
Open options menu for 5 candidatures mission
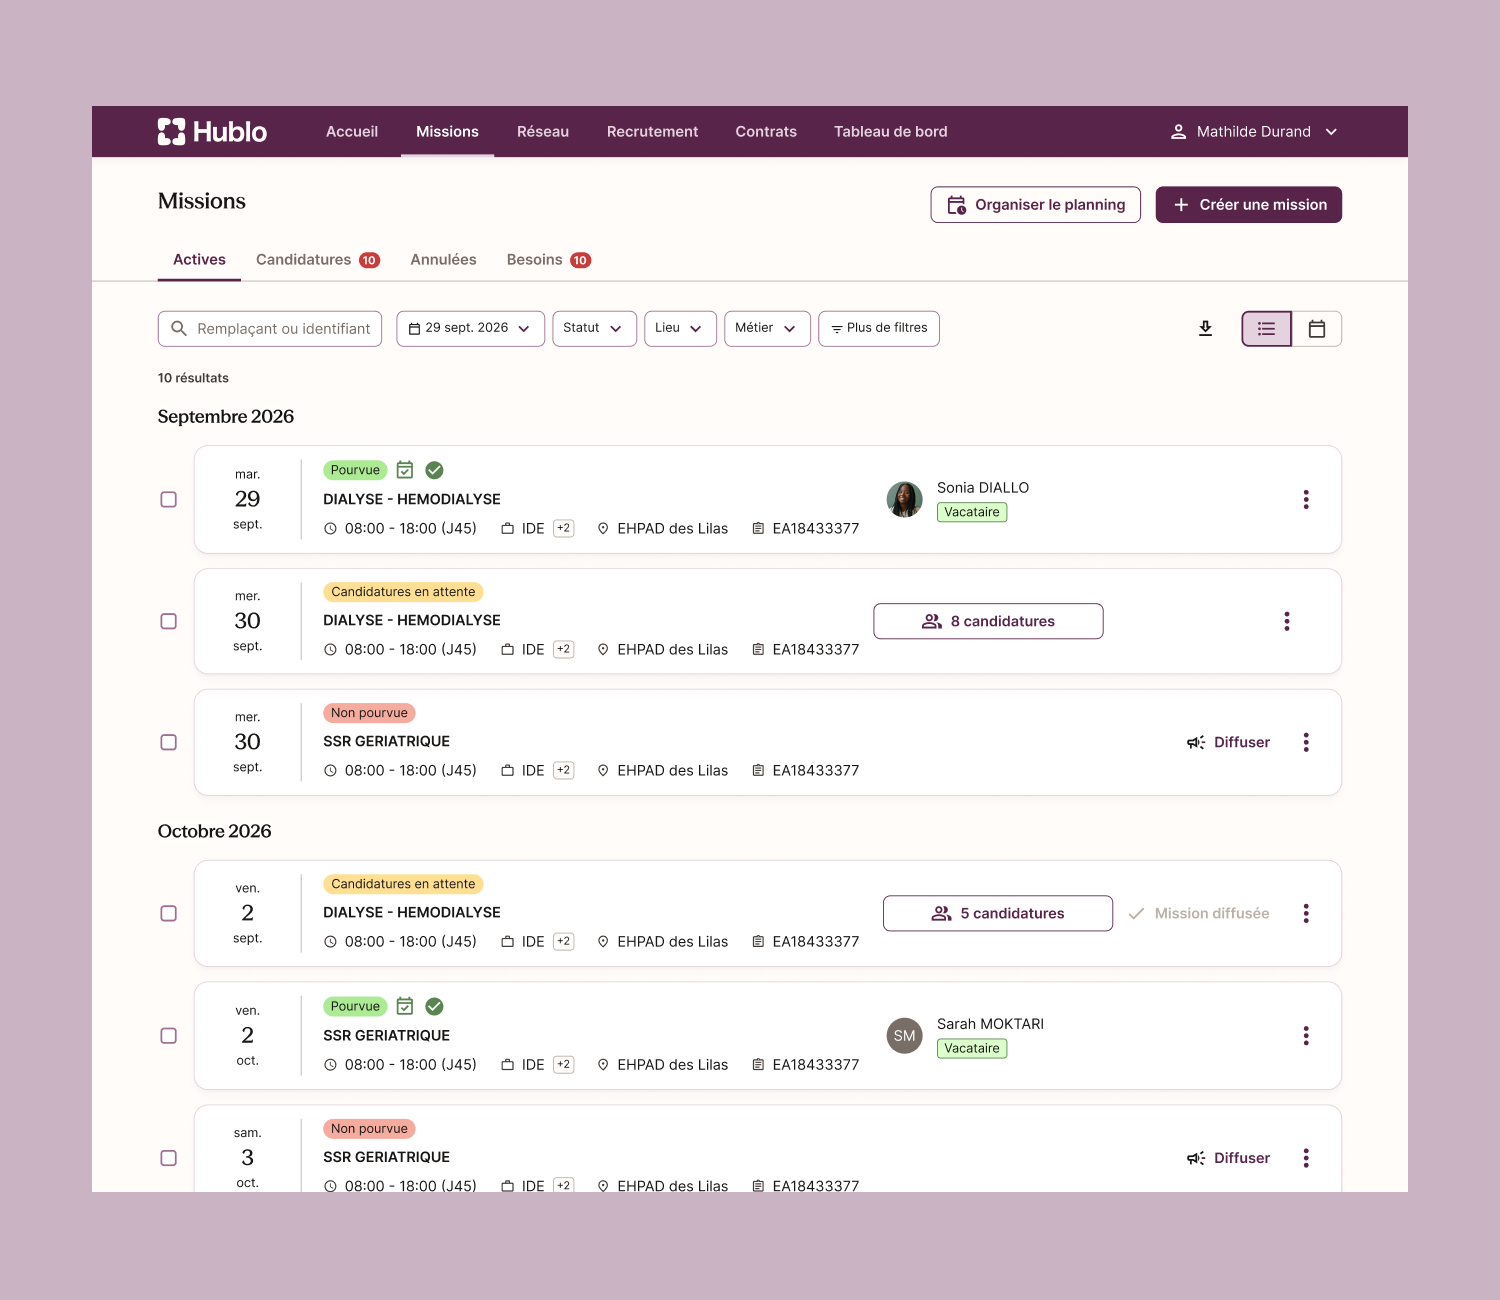1306,913
